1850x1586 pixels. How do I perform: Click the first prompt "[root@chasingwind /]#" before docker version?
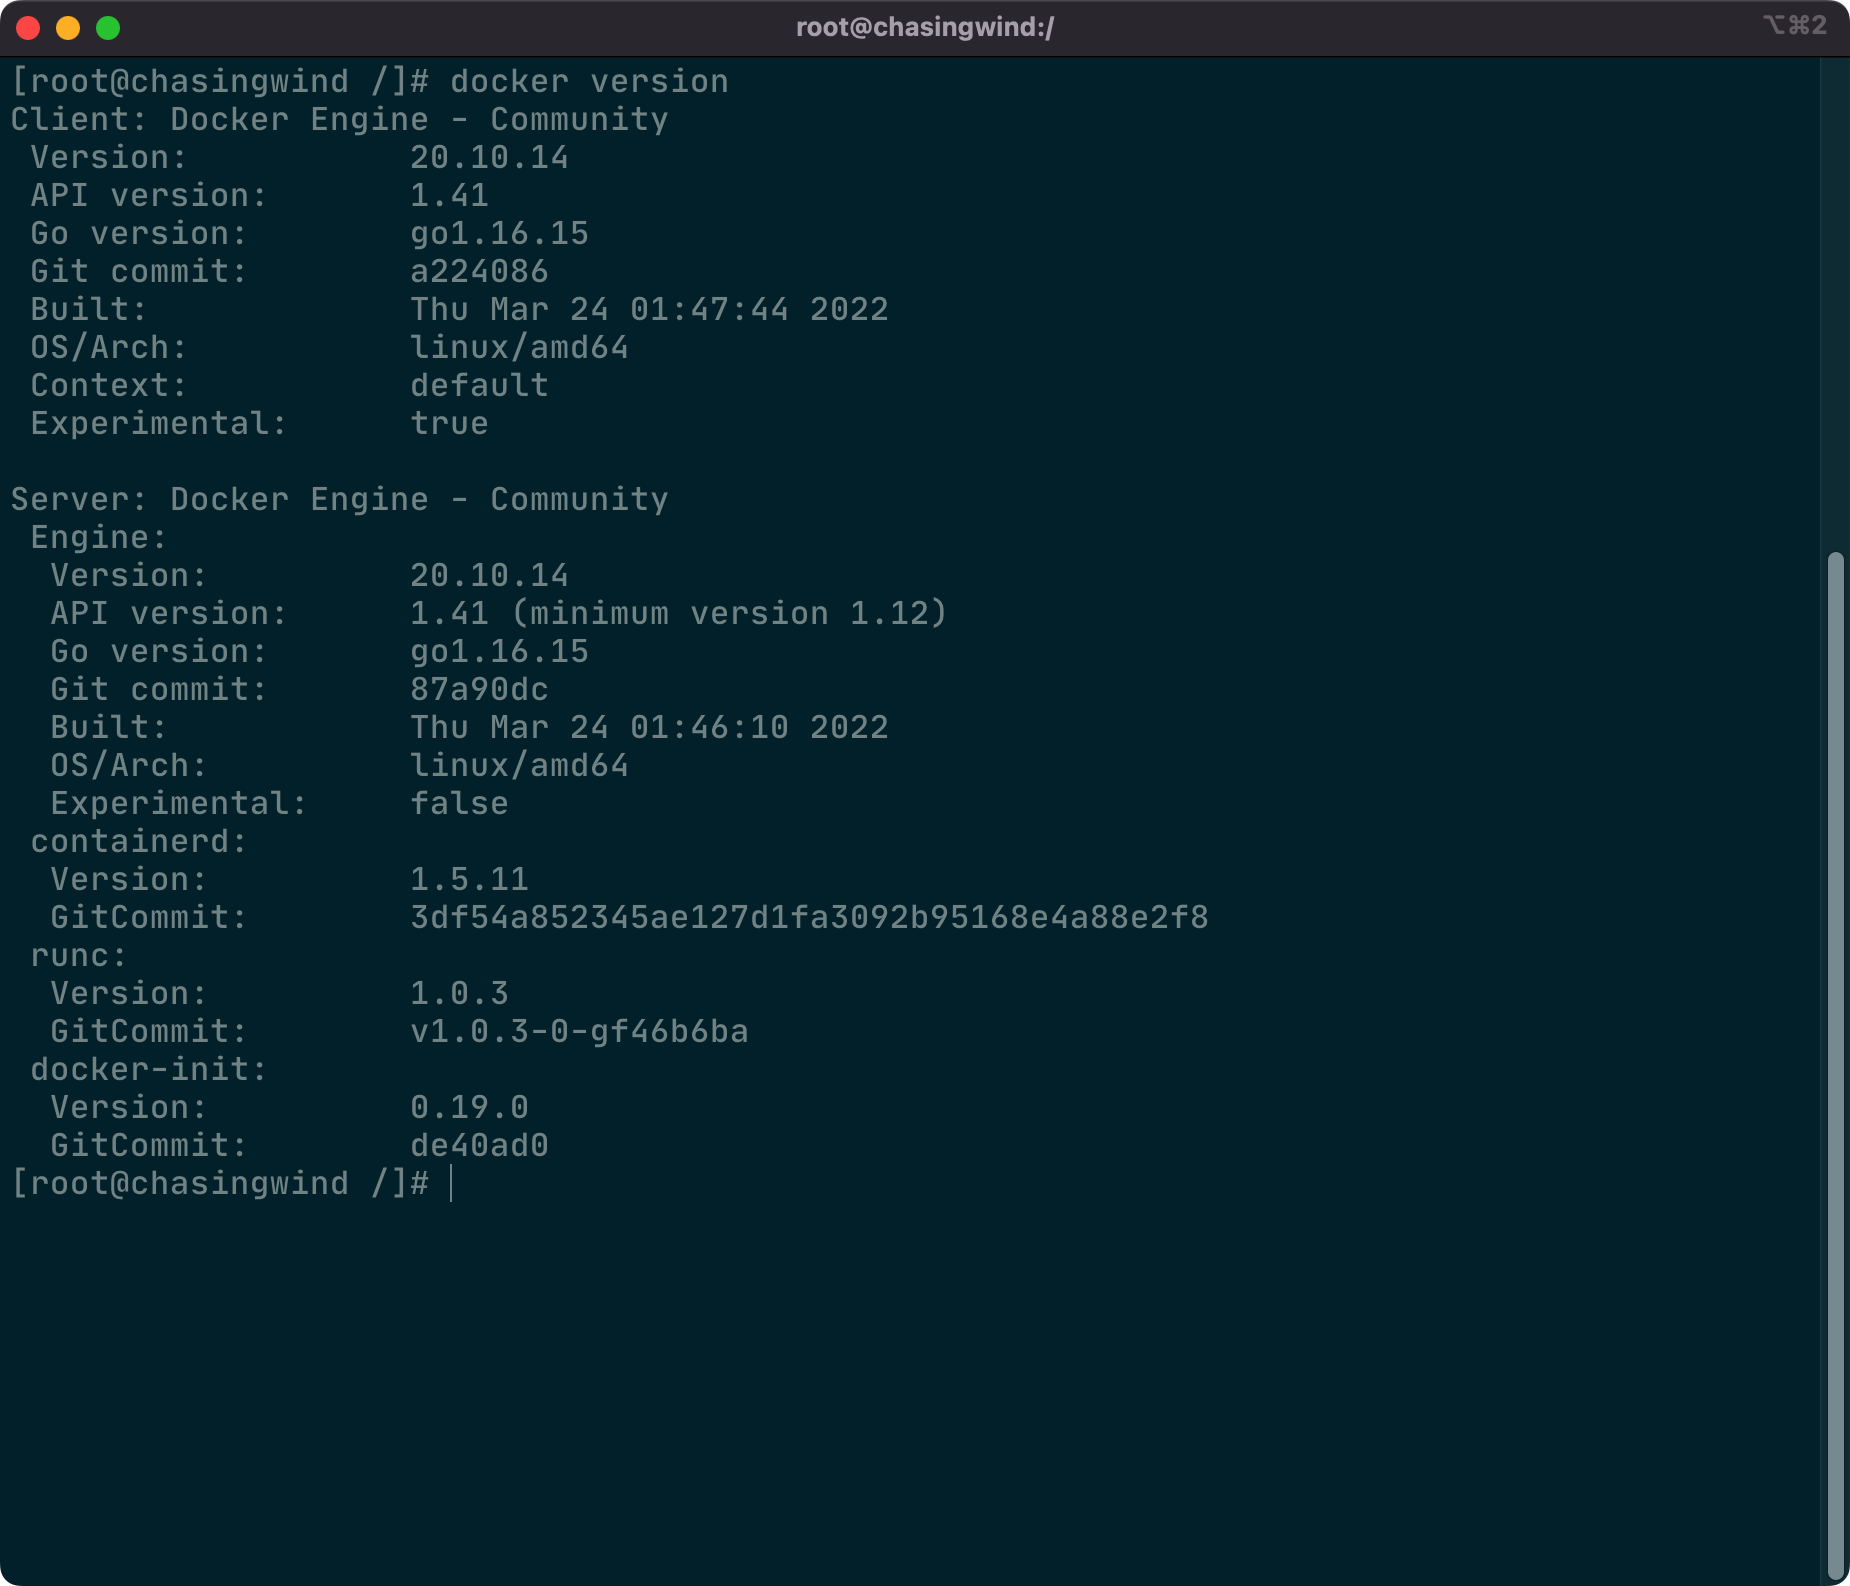click(x=220, y=81)
